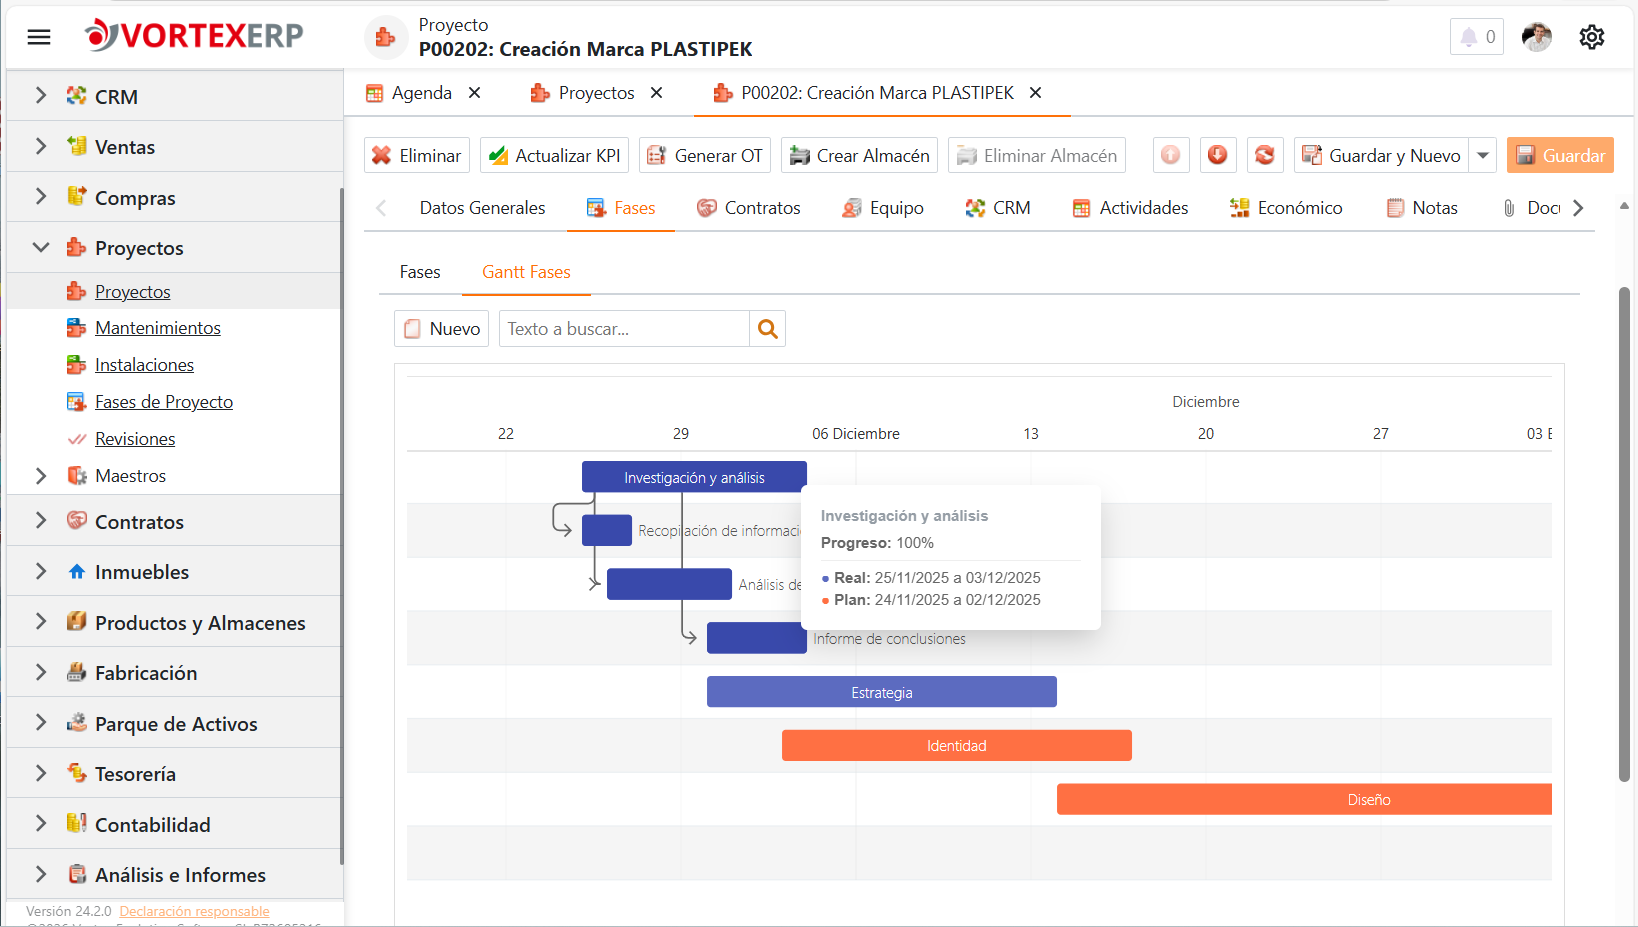Click the search magnifier icon
Screen dimensions: 1638x927
tap(767, 328)
